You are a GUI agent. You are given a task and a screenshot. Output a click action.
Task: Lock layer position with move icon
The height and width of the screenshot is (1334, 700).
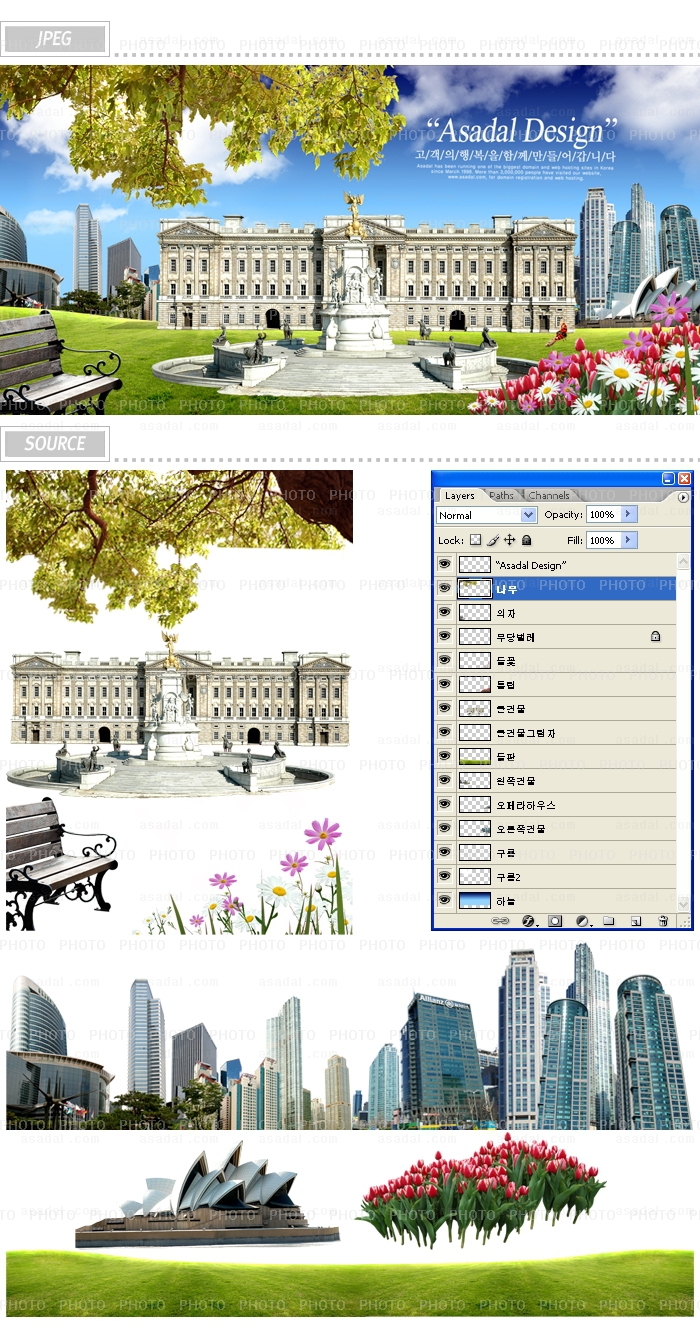coord(509,540)
